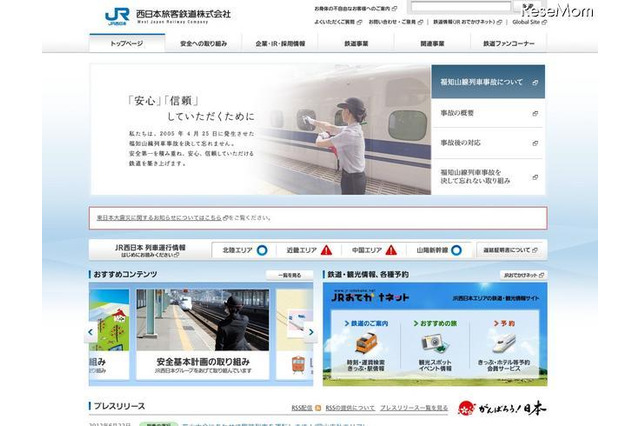
Task: Click the carousel previous arrow
Action: tap(91, 333)
